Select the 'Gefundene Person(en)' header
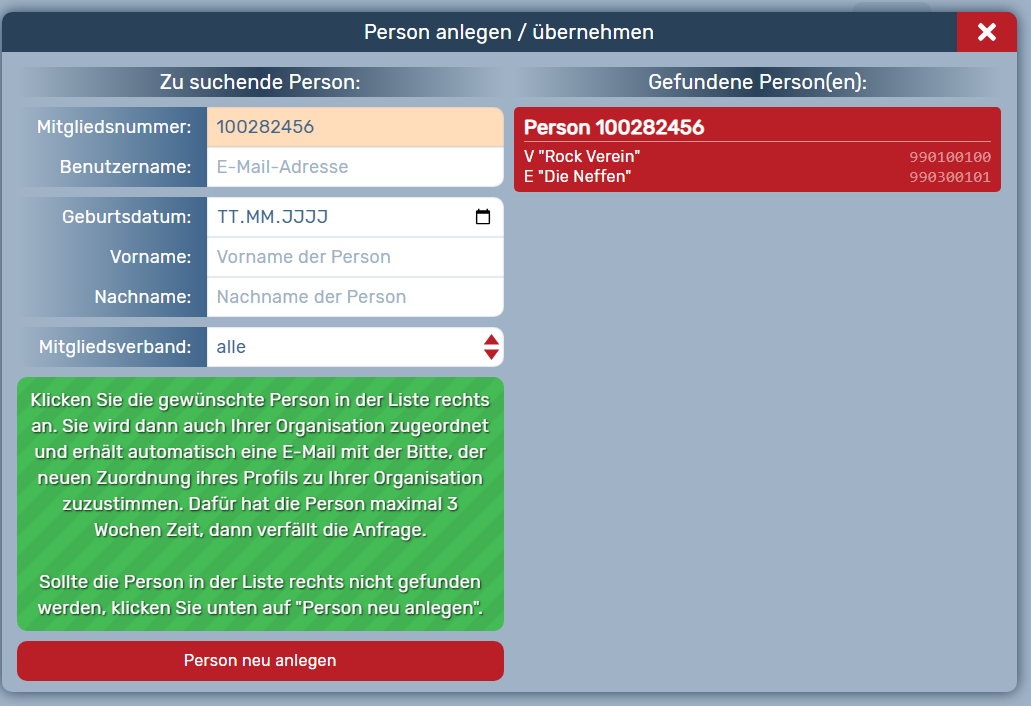The image size is (1031, 706). (x=755, y=81)
